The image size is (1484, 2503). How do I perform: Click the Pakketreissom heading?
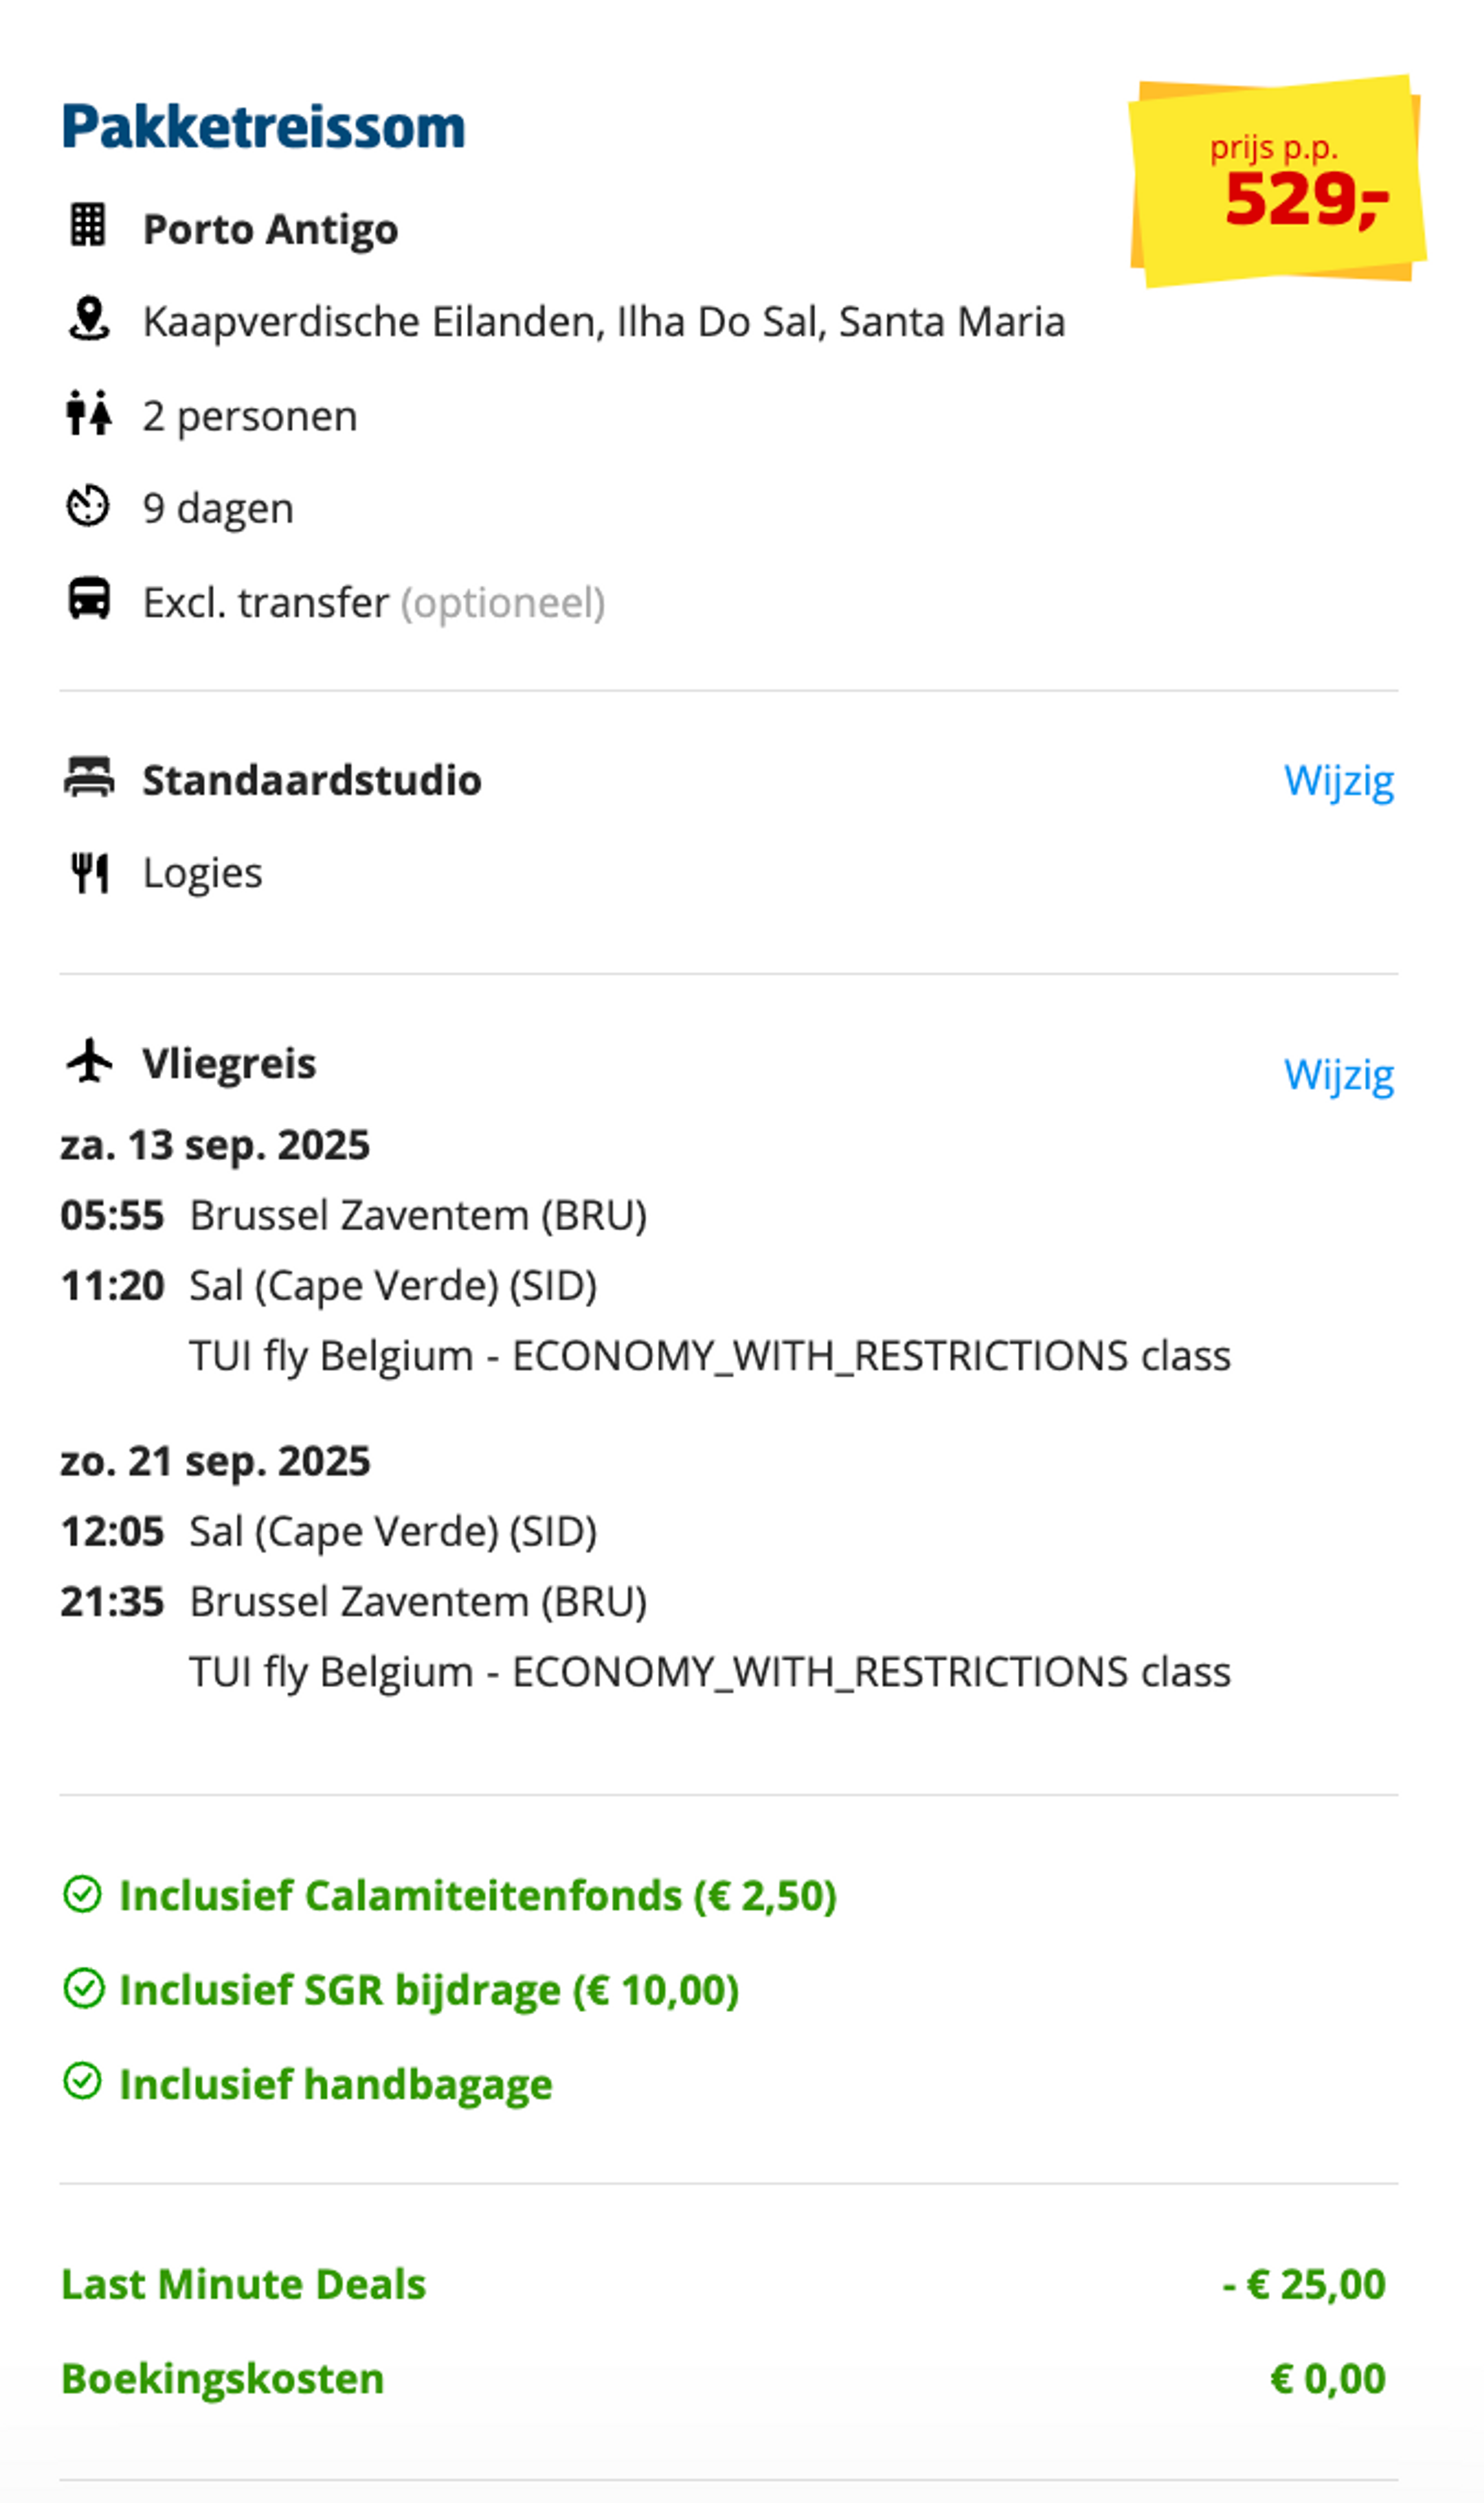coord(264,127)
